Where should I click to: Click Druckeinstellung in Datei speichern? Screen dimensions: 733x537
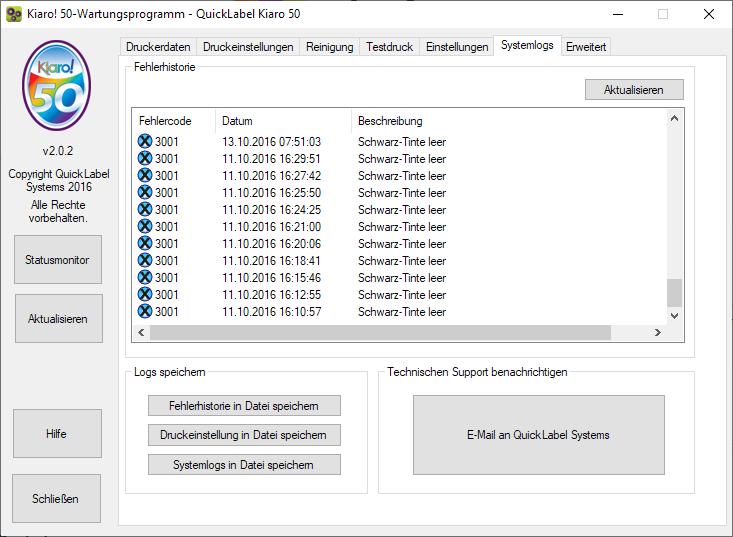pyautogui.click(x=244, y=435)
